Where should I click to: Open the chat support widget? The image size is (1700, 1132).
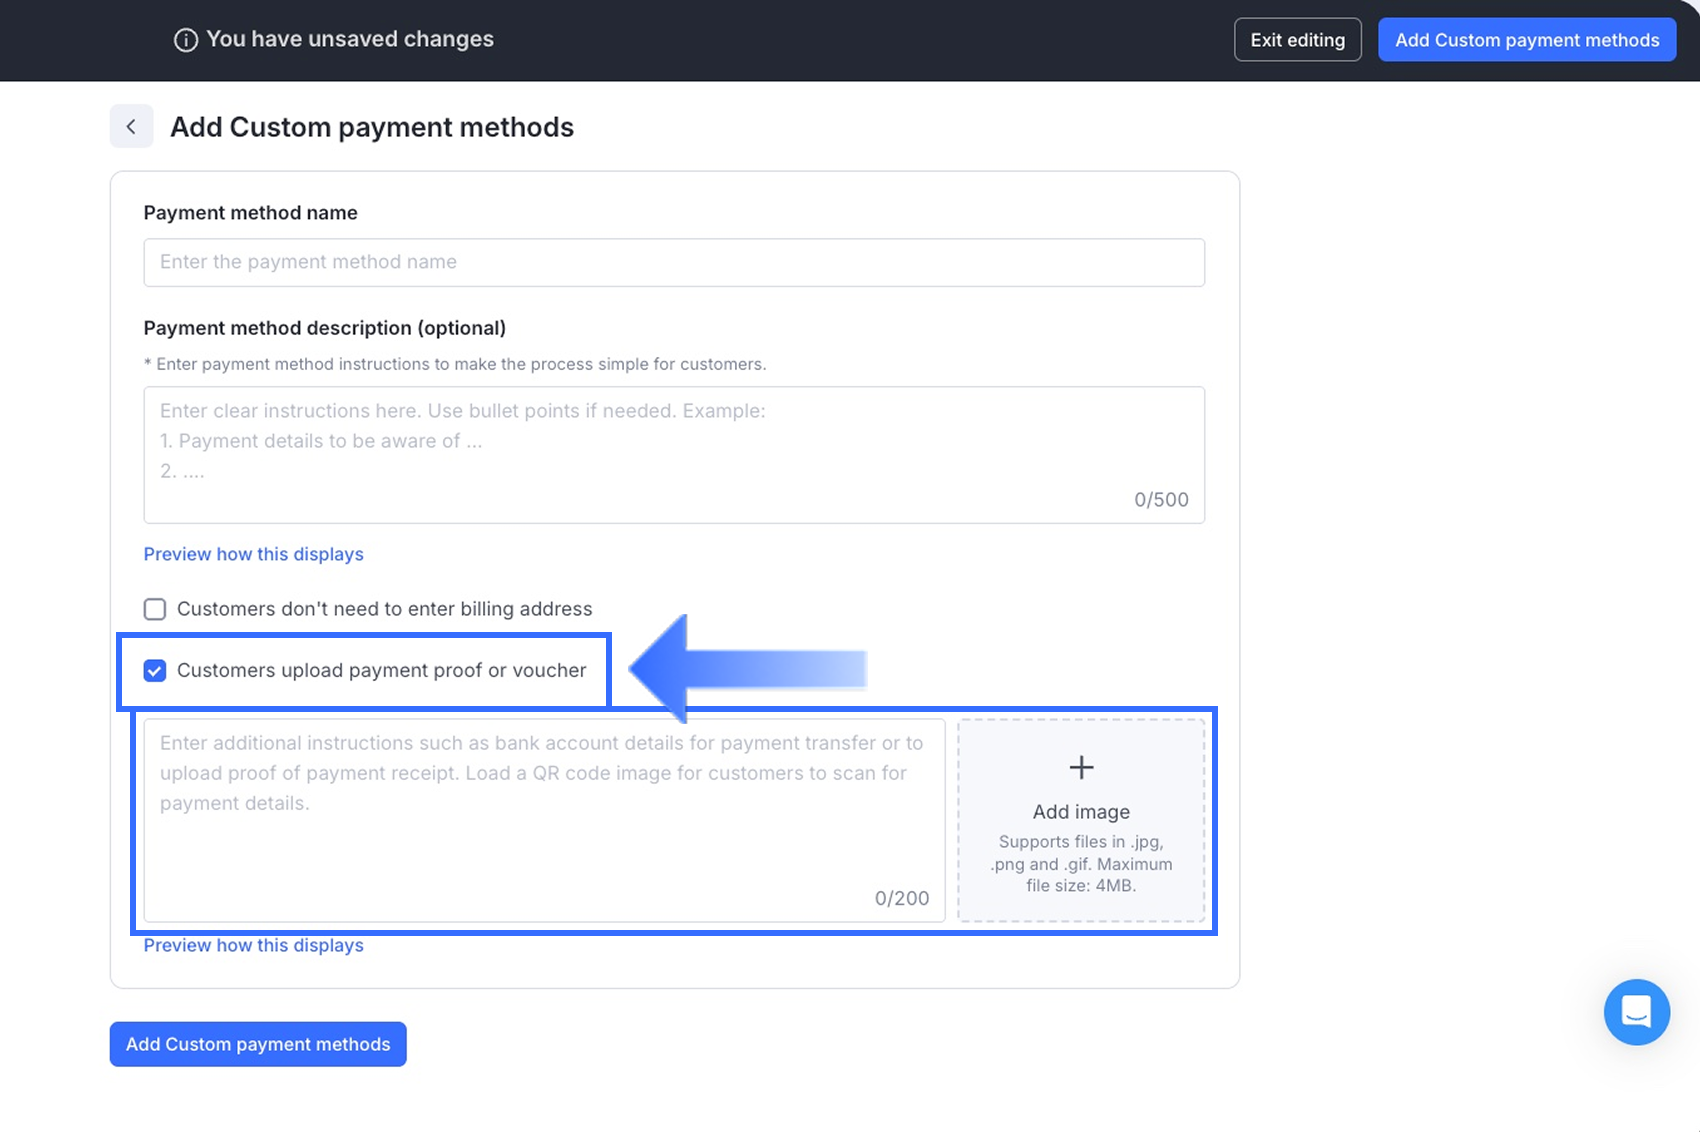1636,1012
